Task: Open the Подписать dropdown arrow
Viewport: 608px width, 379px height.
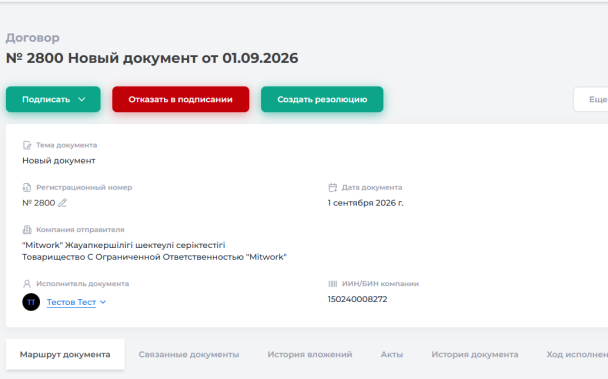Action: pyautogui.click(x=82, y=99)
